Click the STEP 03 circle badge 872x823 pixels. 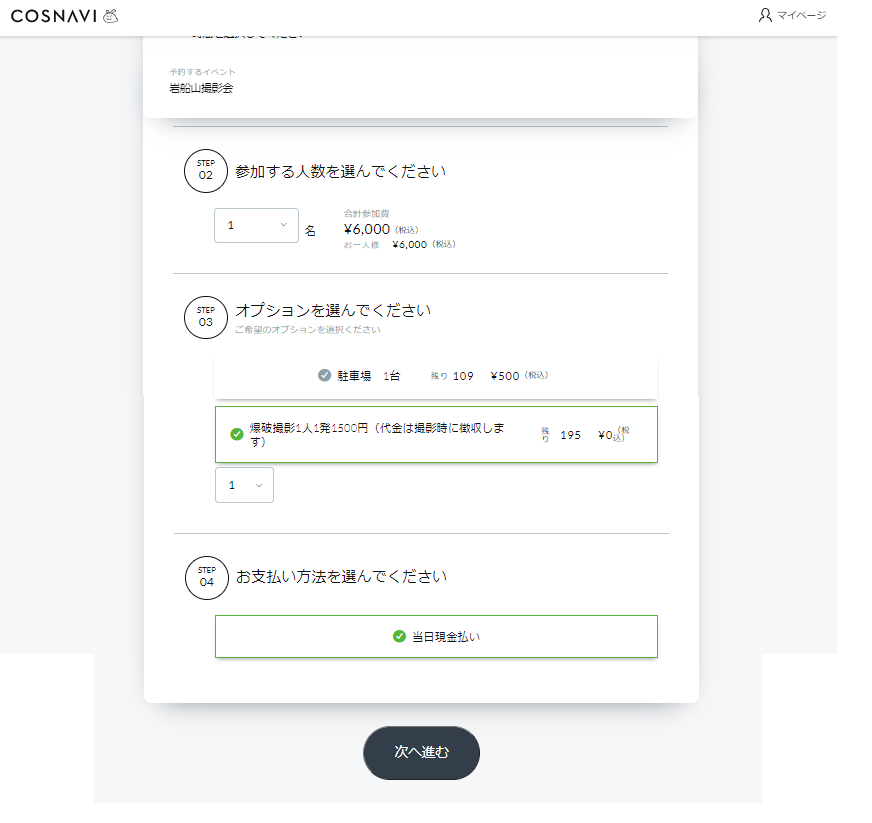[x=206, y=318]
